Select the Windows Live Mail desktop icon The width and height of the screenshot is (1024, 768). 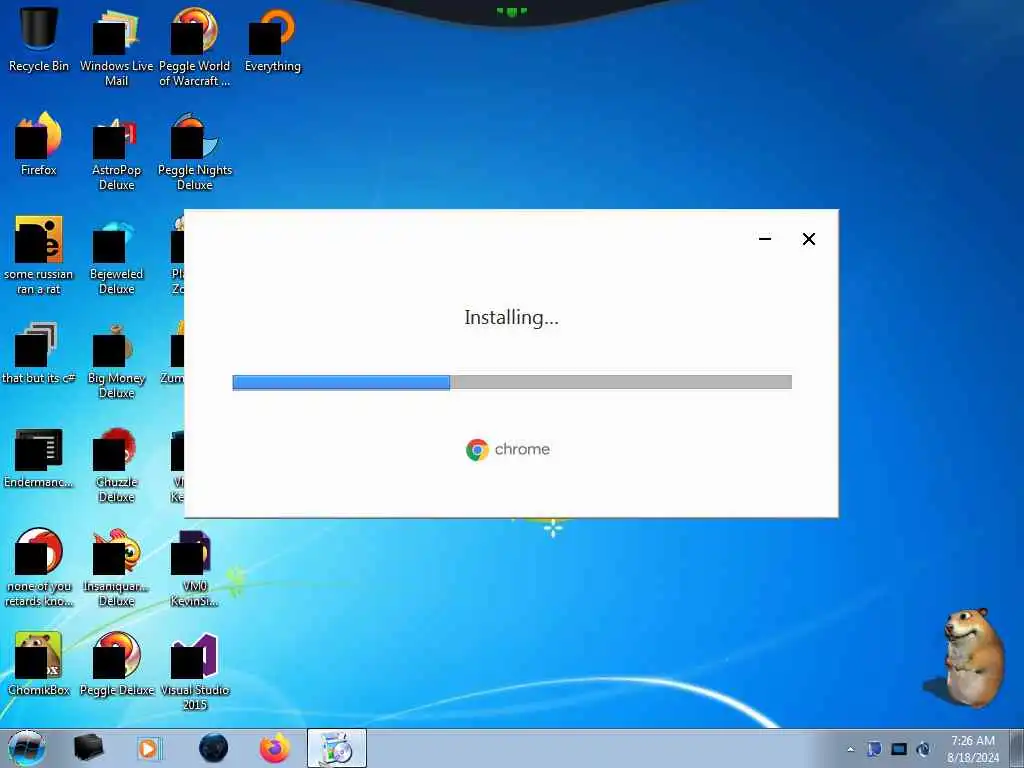click(x=116, y=47)
